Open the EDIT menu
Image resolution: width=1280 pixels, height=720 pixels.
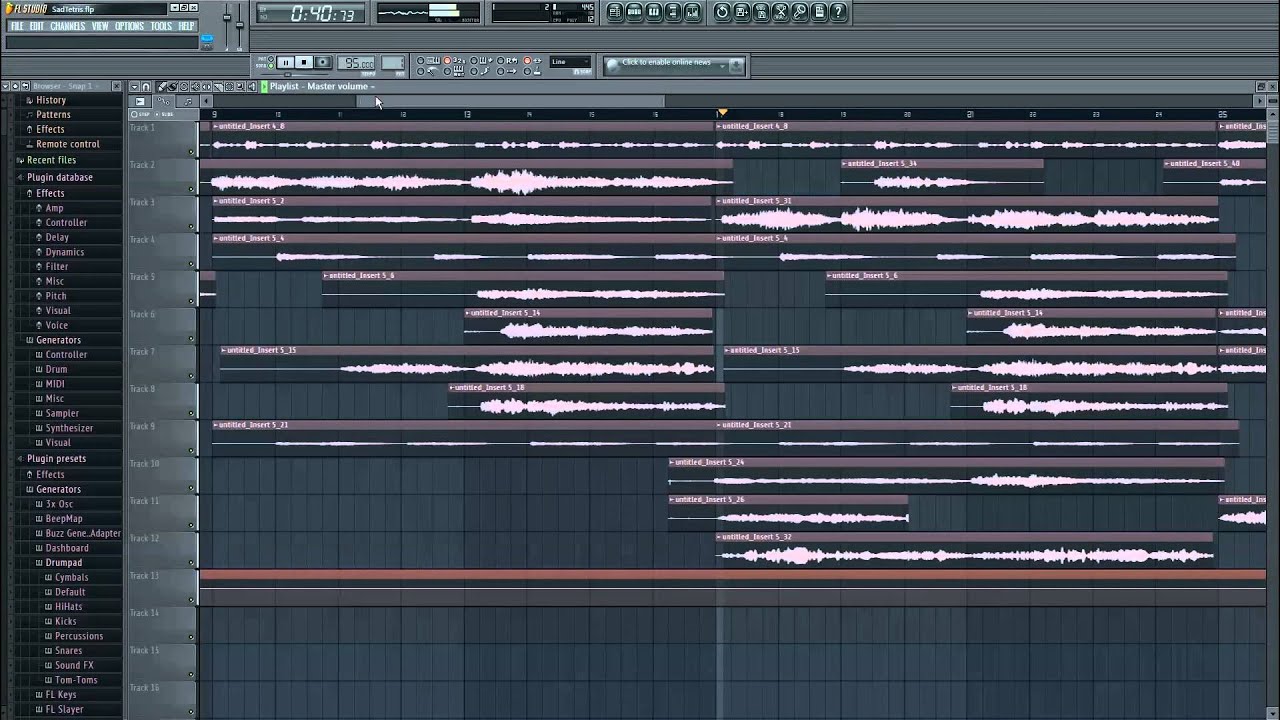(37, 26)
